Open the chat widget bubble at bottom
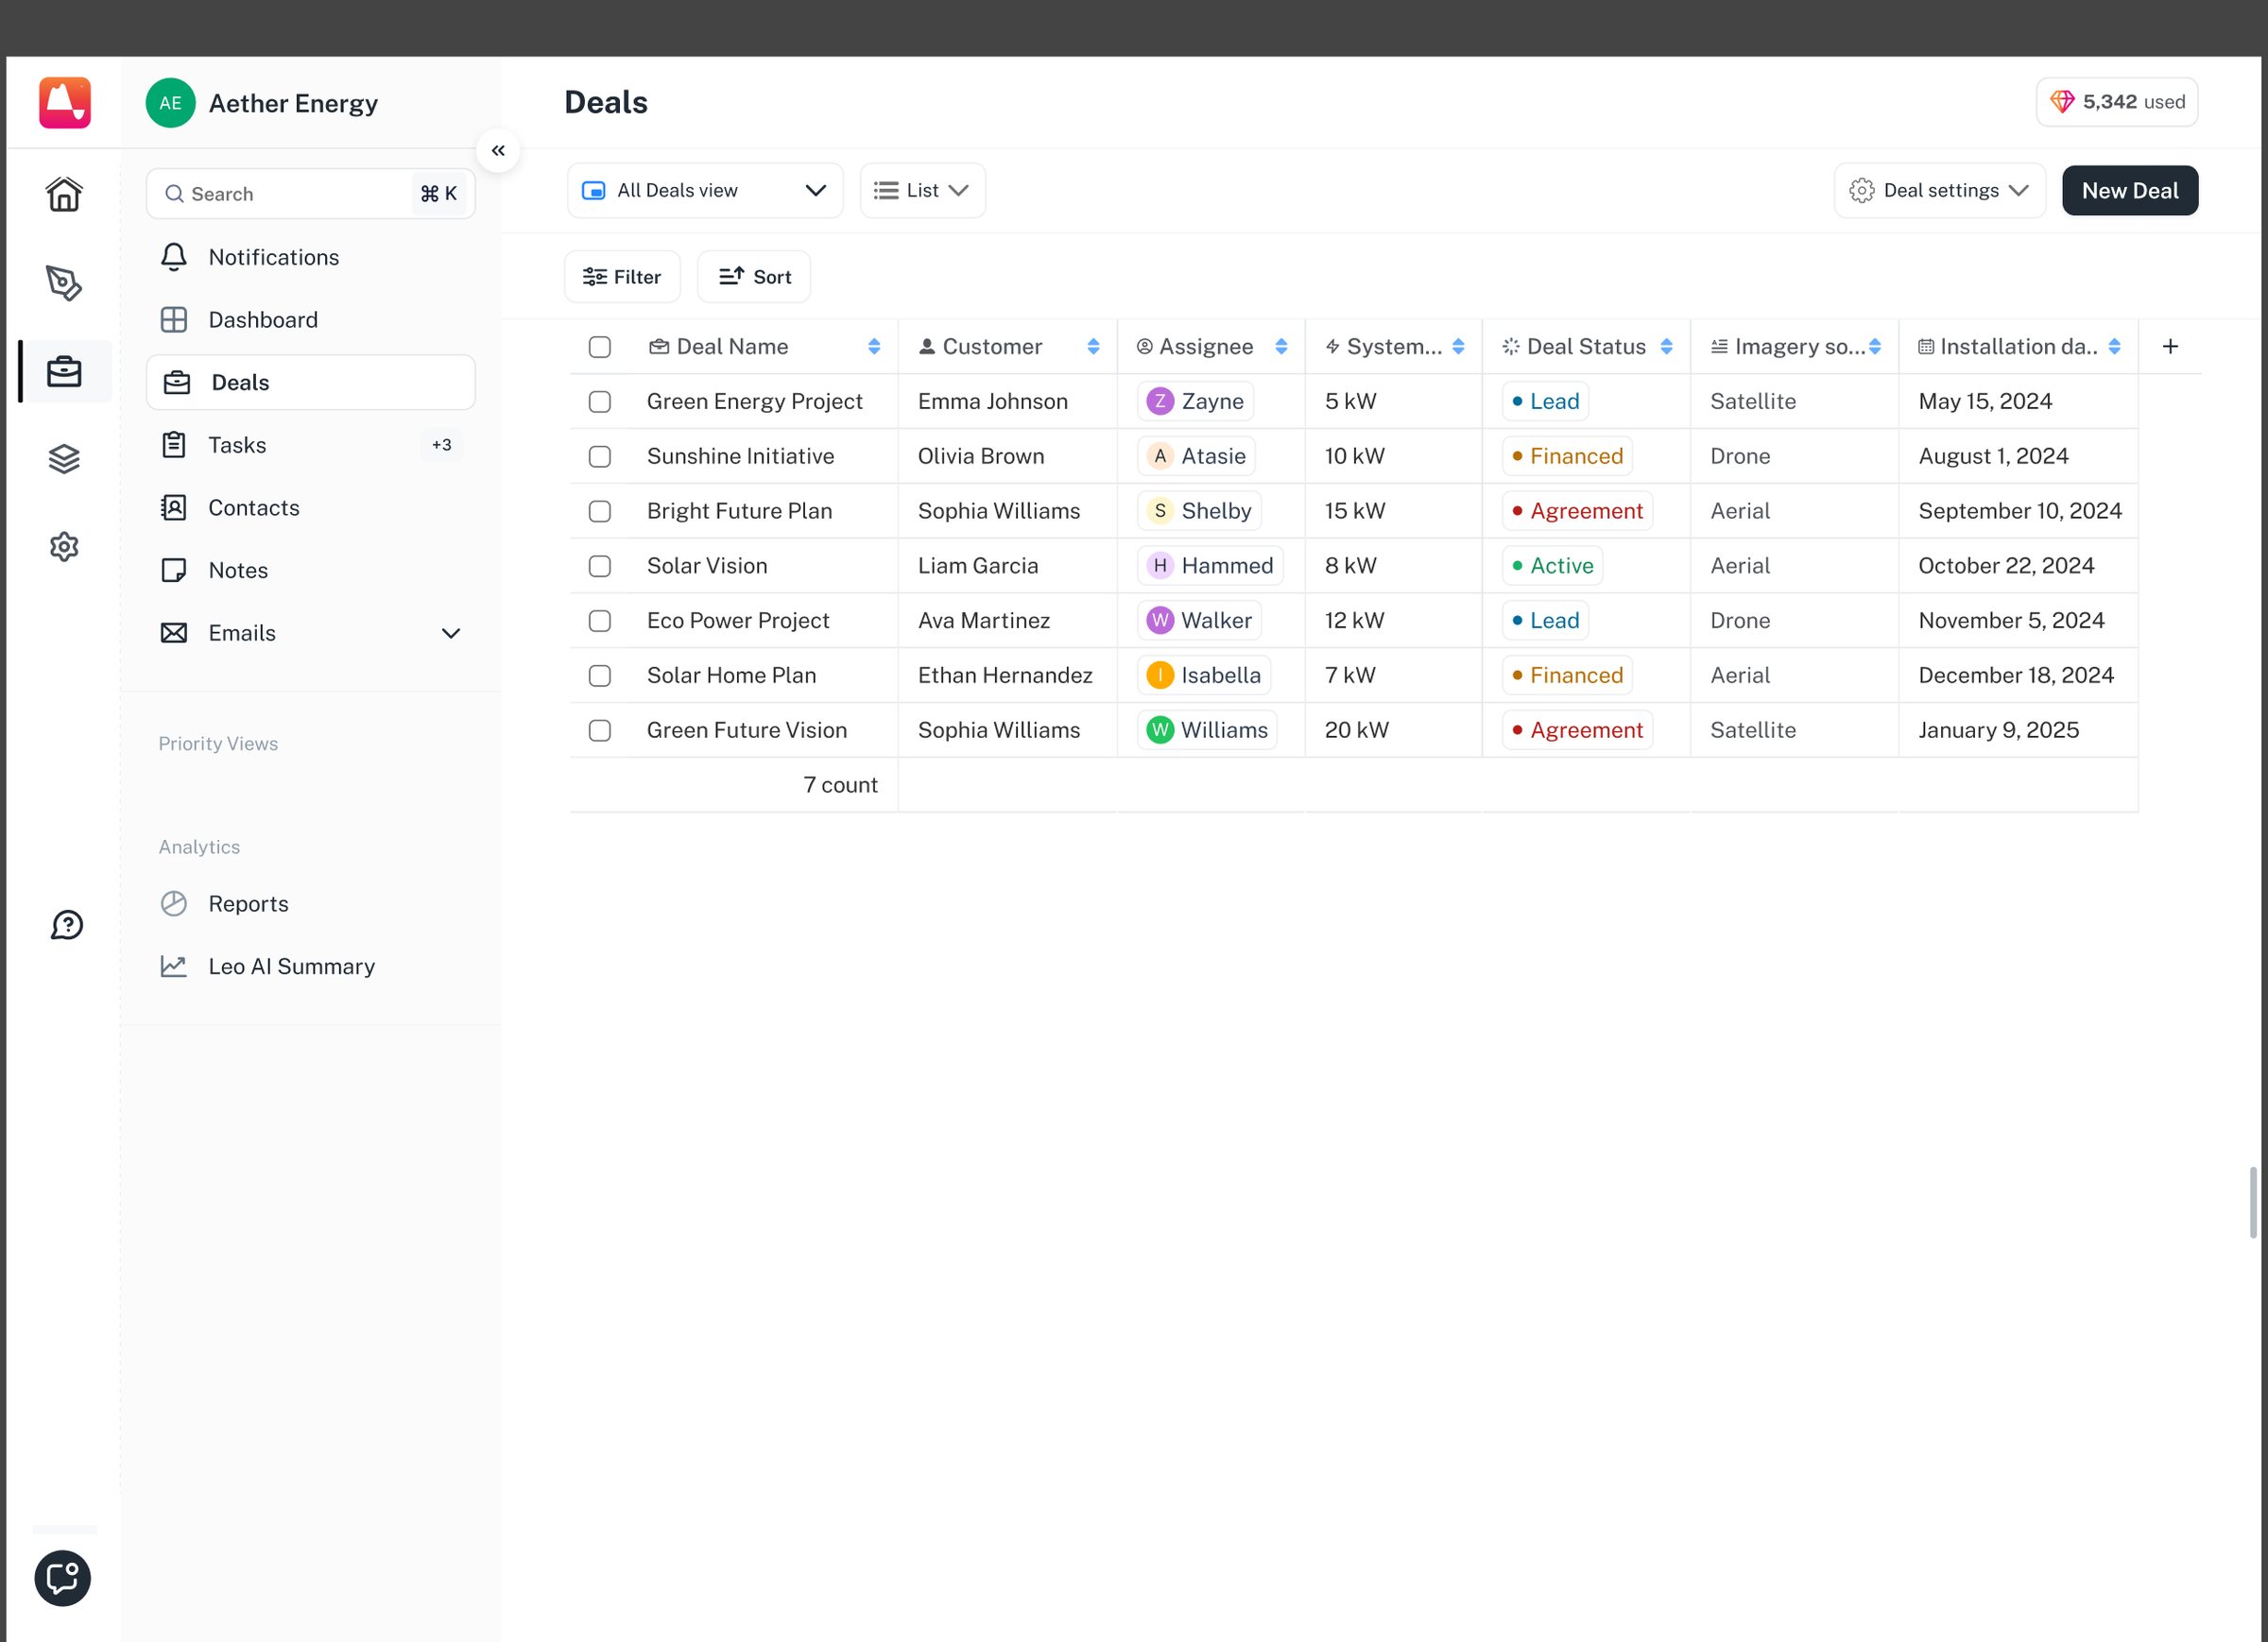Screen dimensions: 2268x1642 pyautogui.click(x=62, y=1578)
